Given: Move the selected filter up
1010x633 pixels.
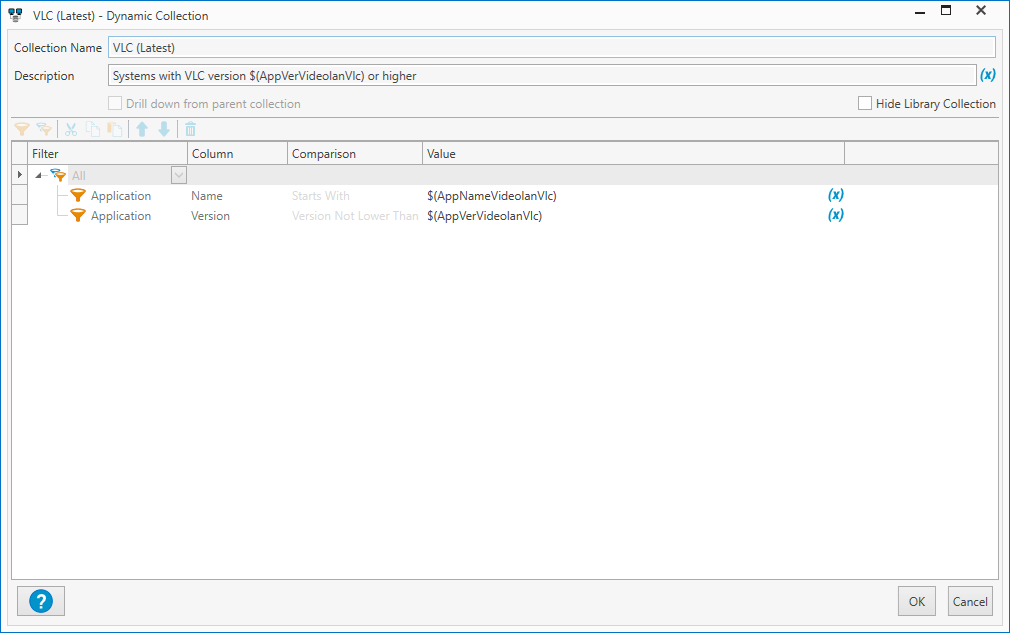Looking at the screenshot, I should pos(141,129).
